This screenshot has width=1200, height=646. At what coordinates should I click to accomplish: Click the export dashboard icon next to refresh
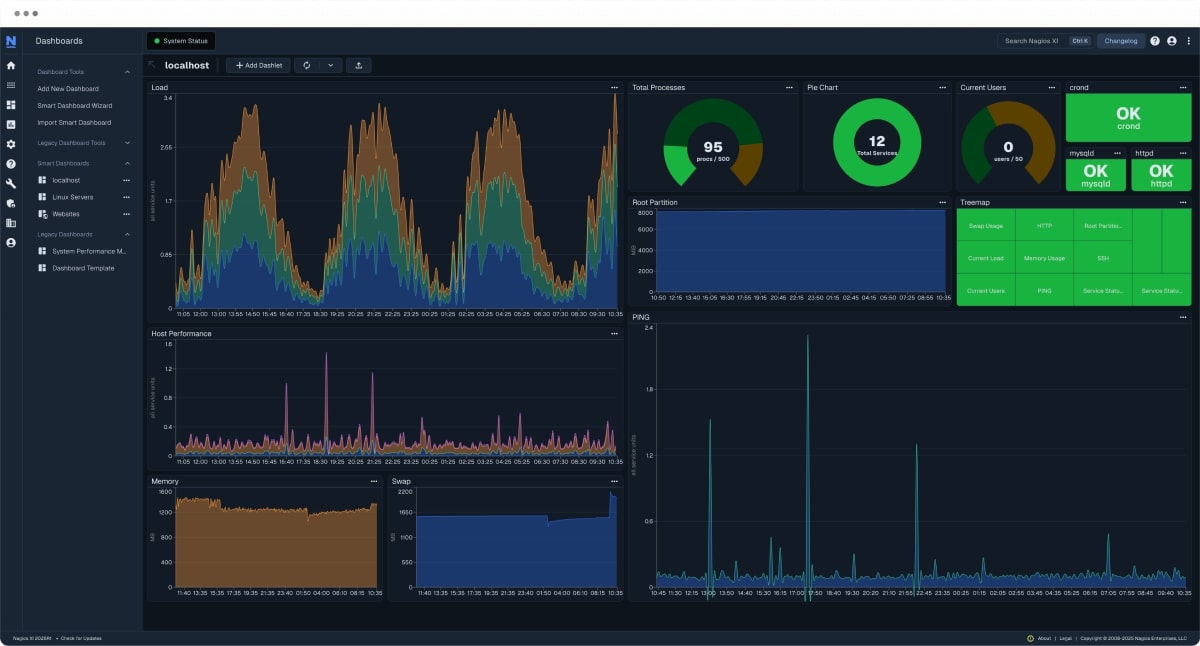click(358, 65)
